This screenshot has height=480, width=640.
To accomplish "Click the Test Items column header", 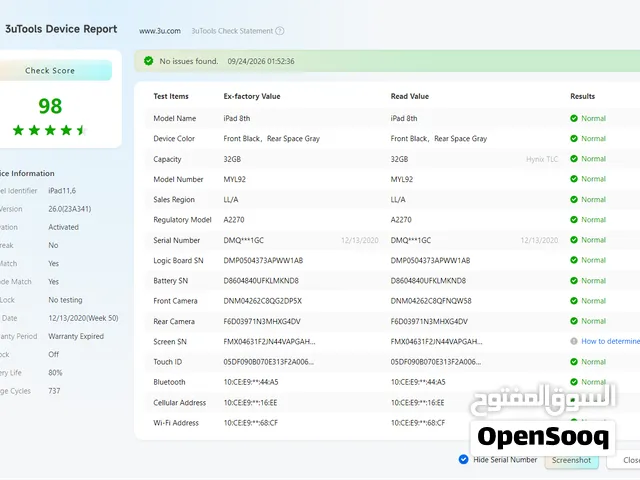I will pyautogui.click(x=171, y=96).
